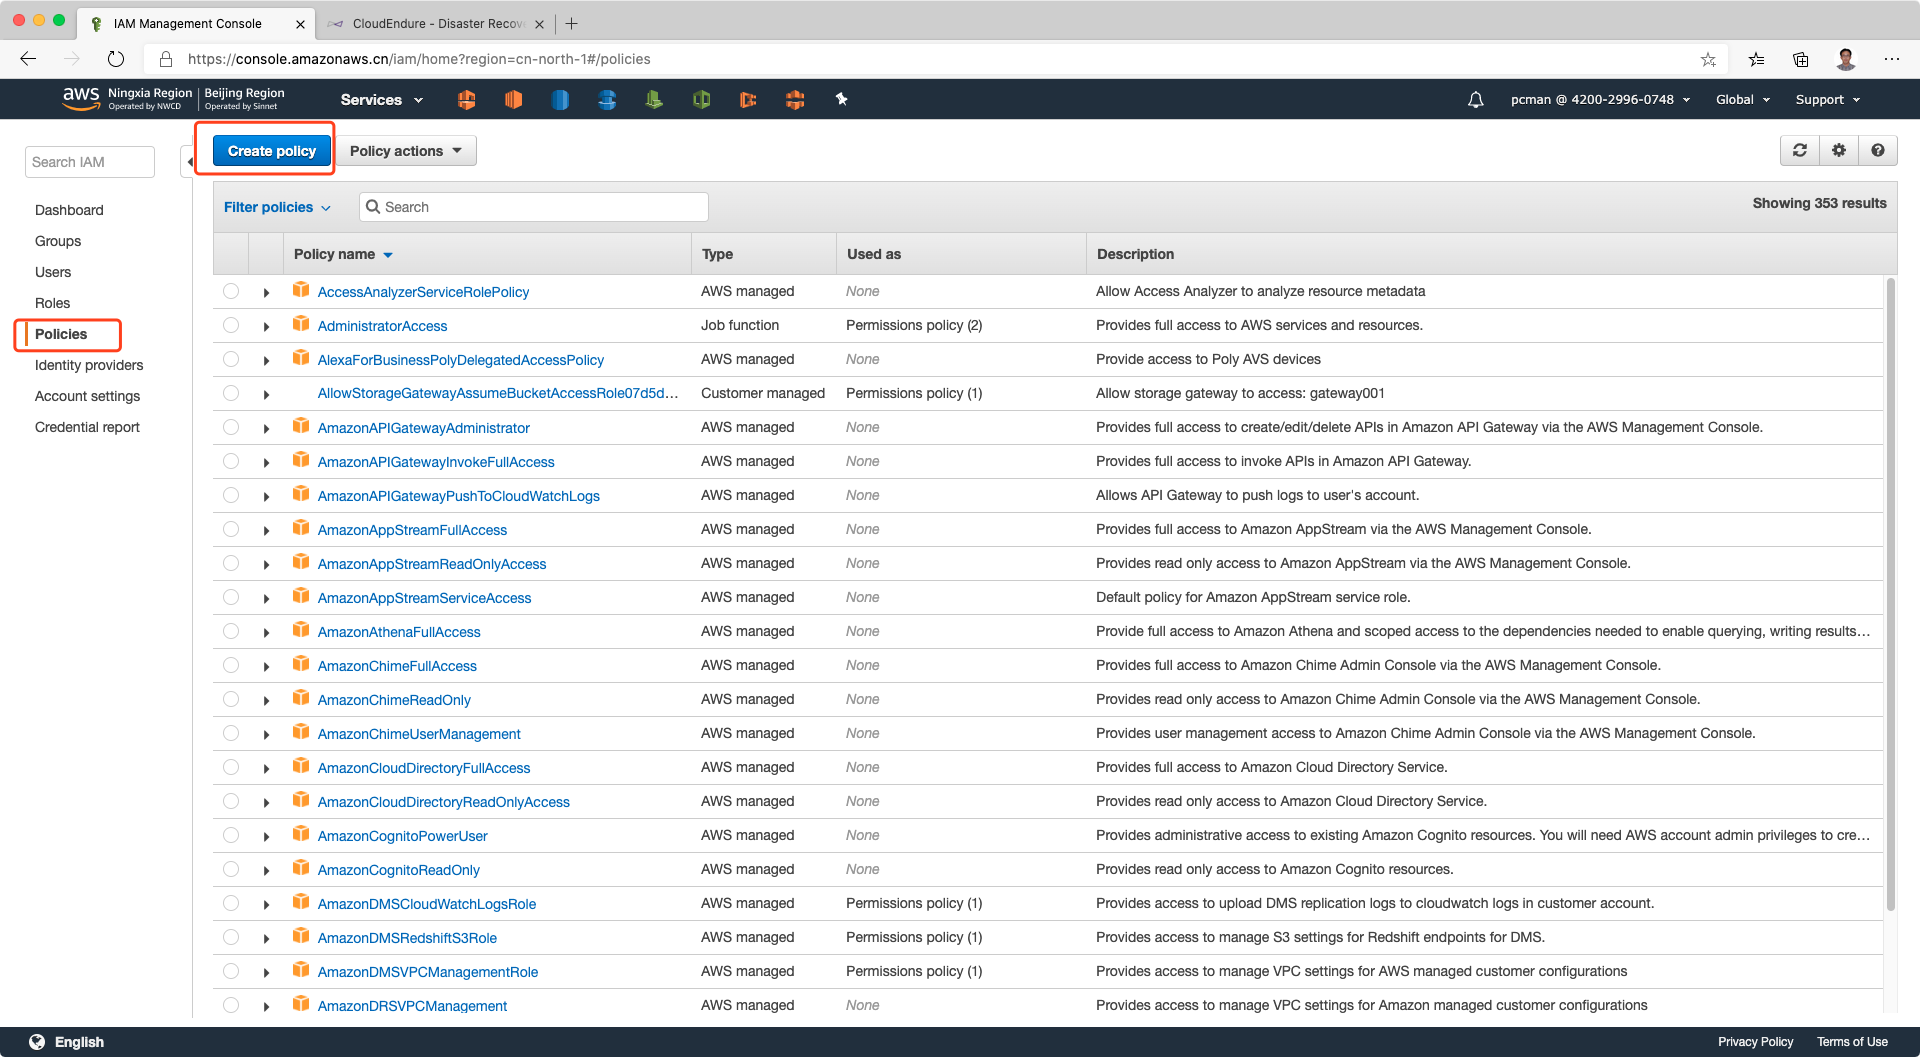Screen dimensions: 1920x1057
Task: Click the pin shortcut icon in AWS navbar
Action: point(841,99)
